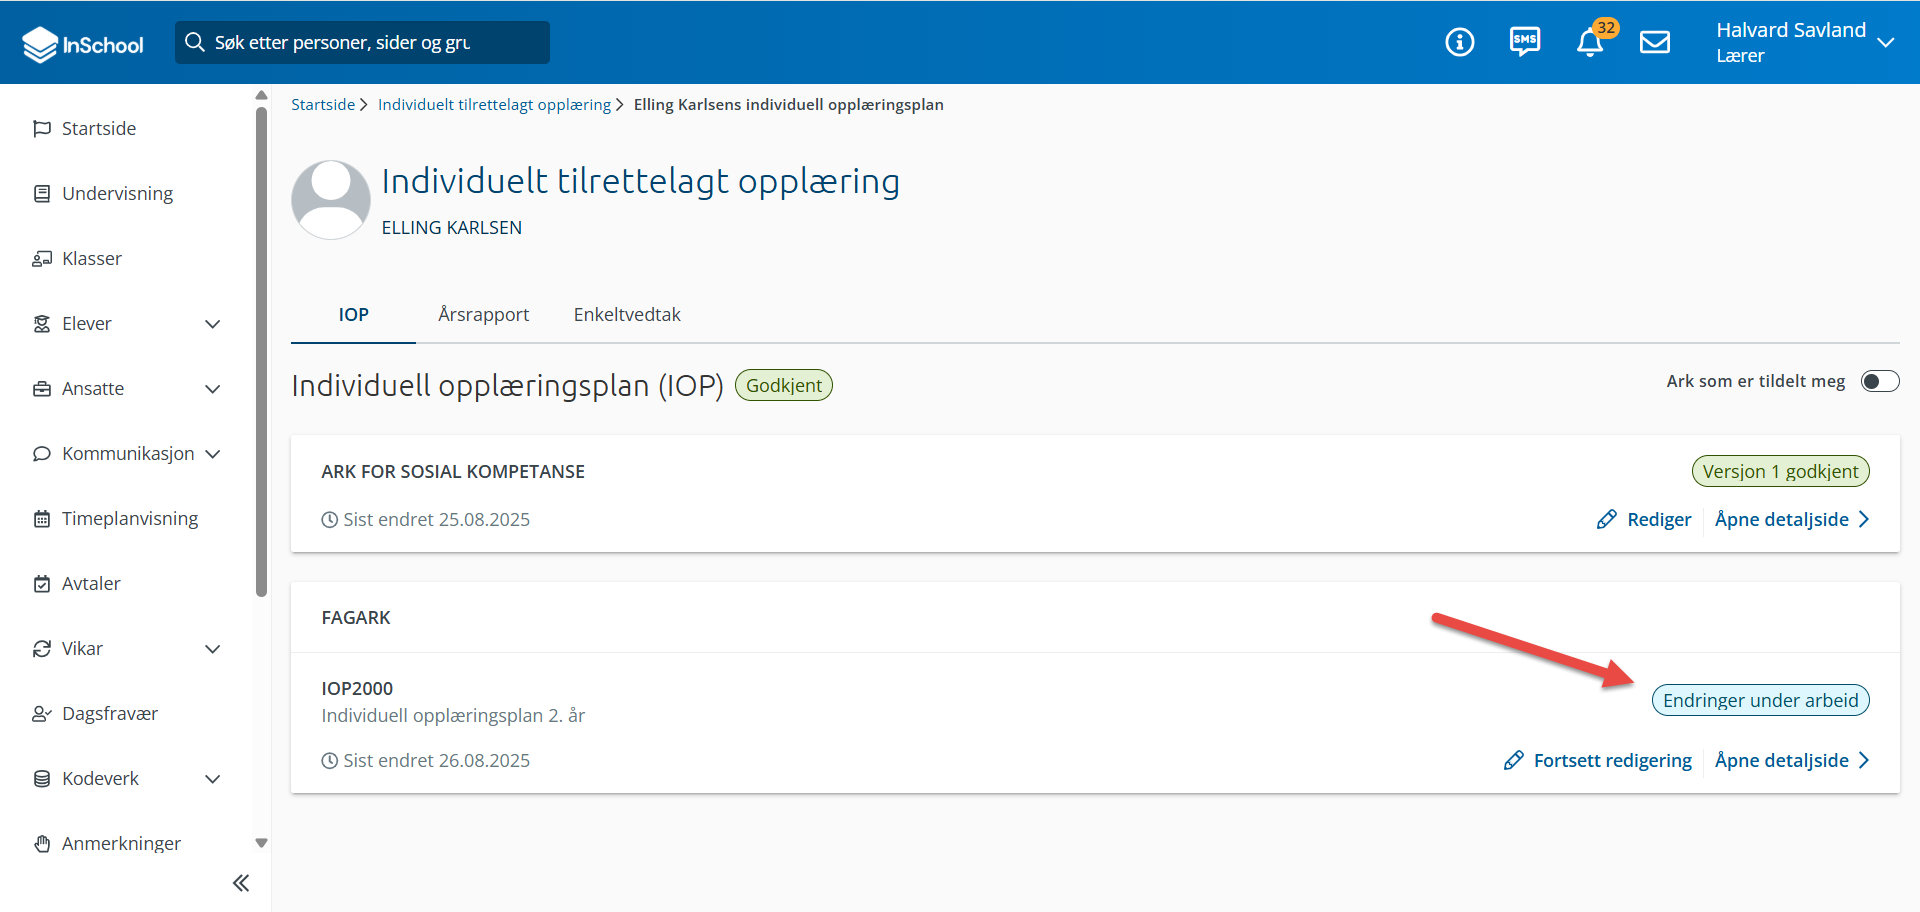1920x912 pixels.
Task: Click the Kommunikasjon speech bubble icon
Action: click(x=42, y=453)
